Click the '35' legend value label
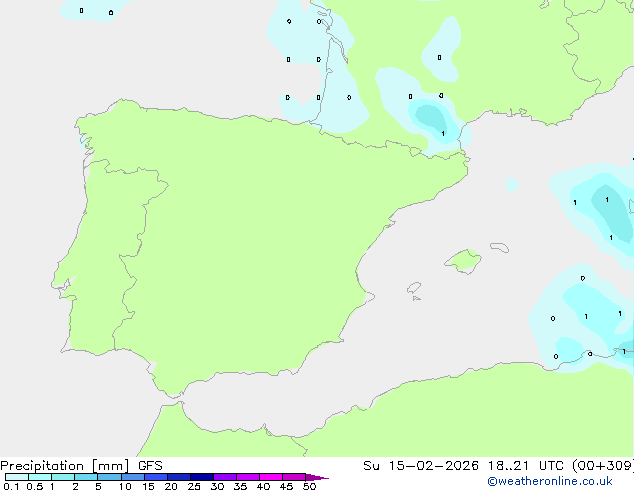This screenshot has height=490, width=634. pos(240,486)
